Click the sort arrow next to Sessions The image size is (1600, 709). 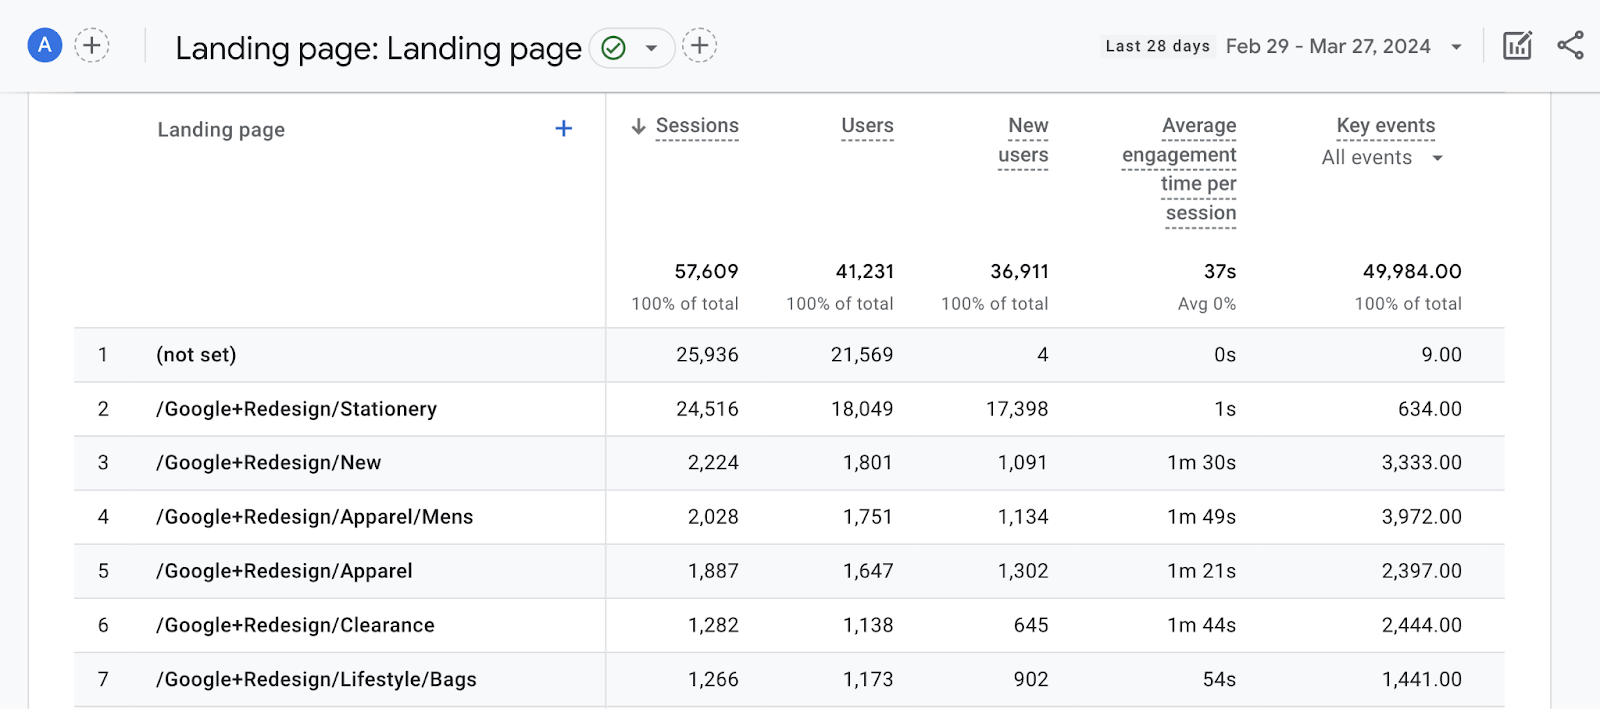638,126
